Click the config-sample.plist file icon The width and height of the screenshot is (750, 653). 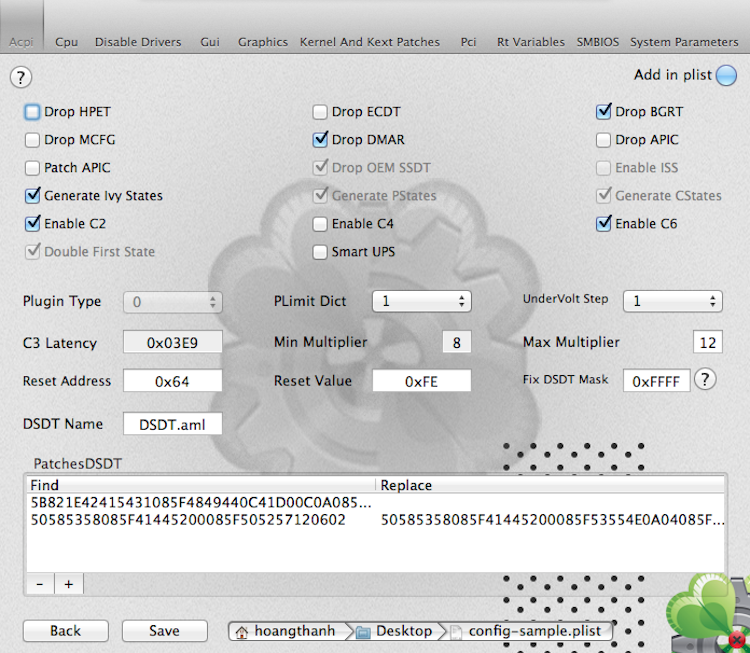point(456,632)
